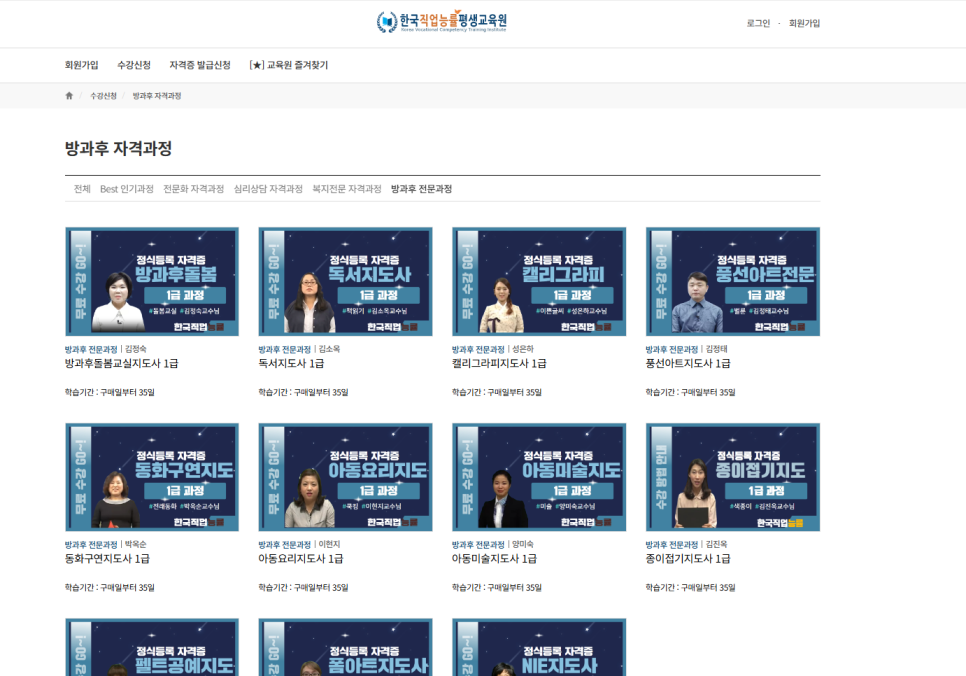This screenshot has width=966, height=676.
Task: Click the home icon in the breadcrumb
Action: [x=69, y=96]
